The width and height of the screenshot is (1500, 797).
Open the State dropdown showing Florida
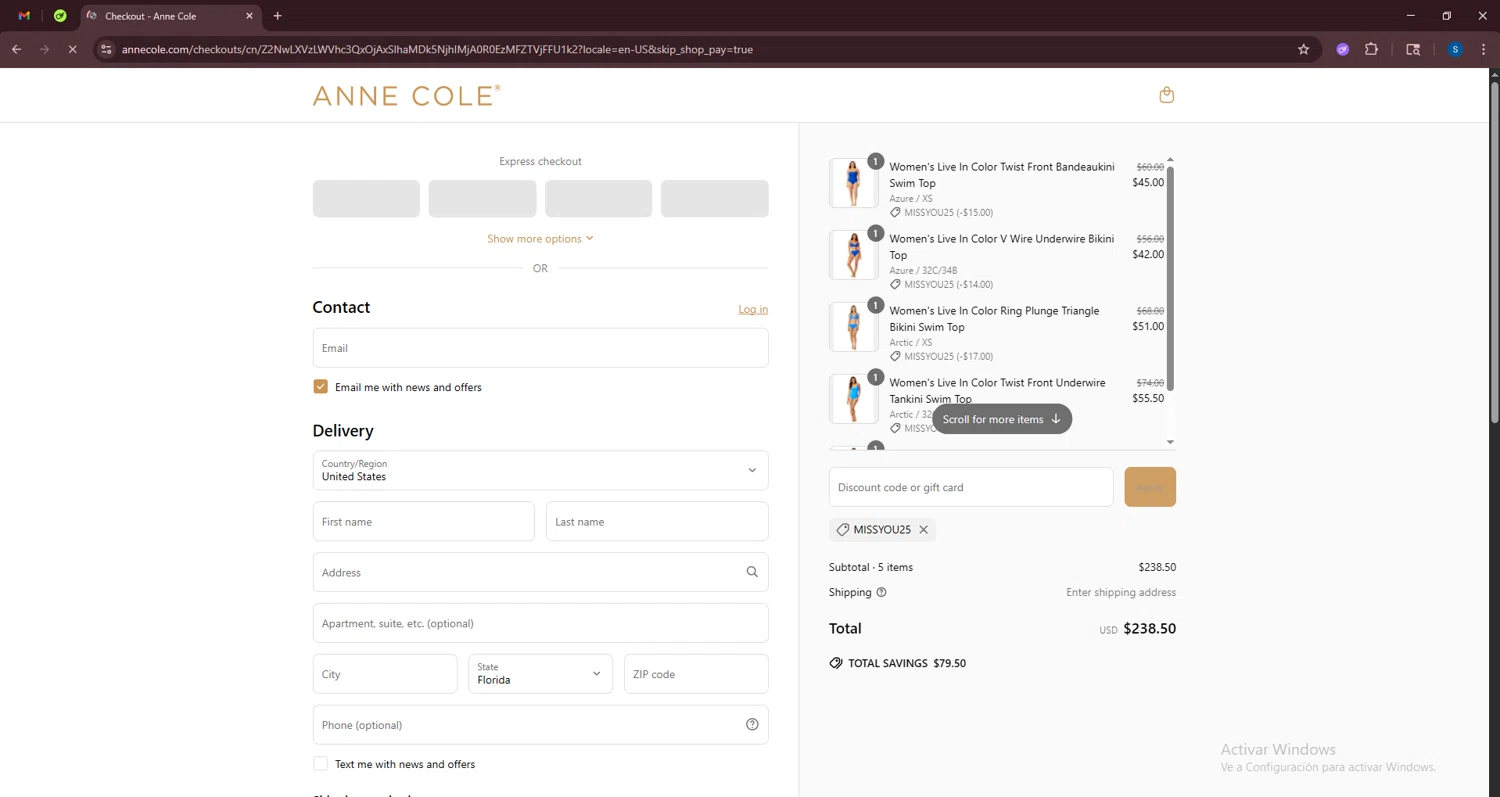pyautogui.click(x=540, y=674)
